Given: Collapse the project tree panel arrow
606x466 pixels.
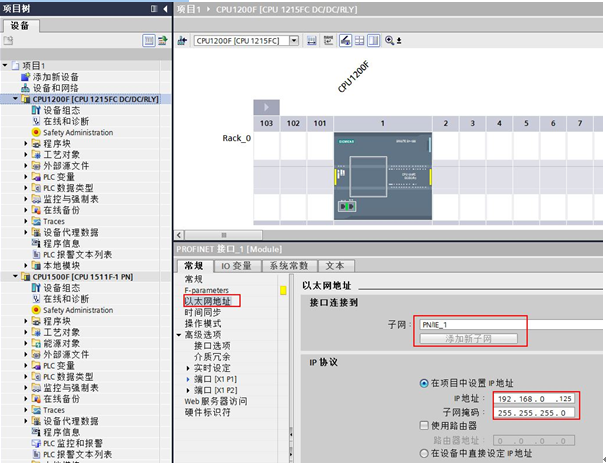Looking at the screenshot, I should coord(165,9).
